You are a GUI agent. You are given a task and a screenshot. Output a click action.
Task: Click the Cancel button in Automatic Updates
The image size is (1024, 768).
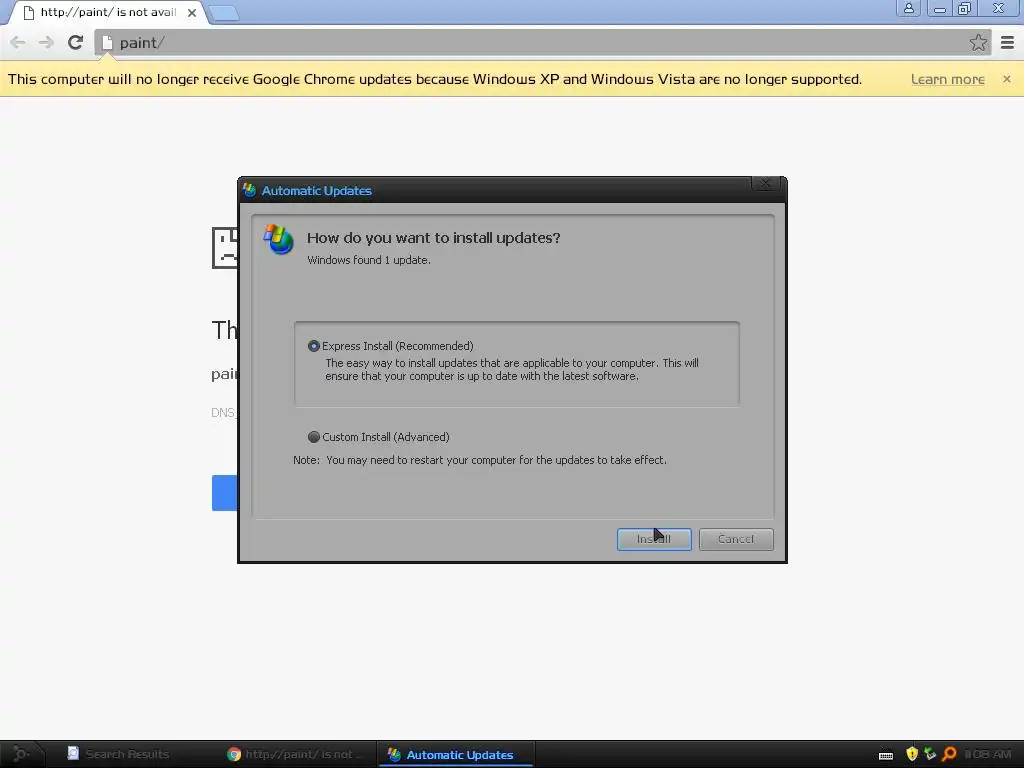[736, 539]
